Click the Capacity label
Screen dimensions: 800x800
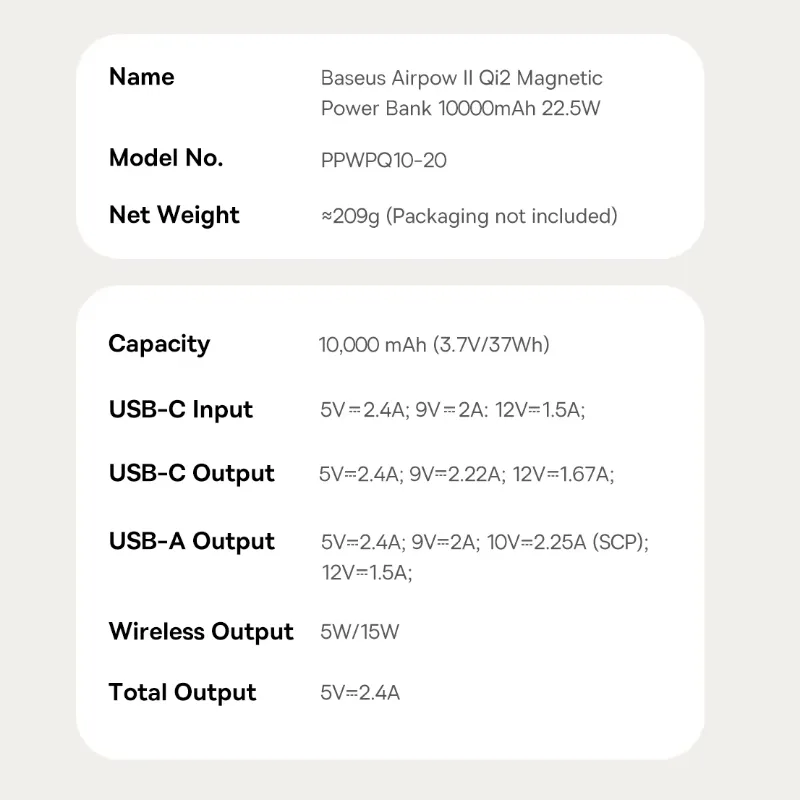point(159,344)
